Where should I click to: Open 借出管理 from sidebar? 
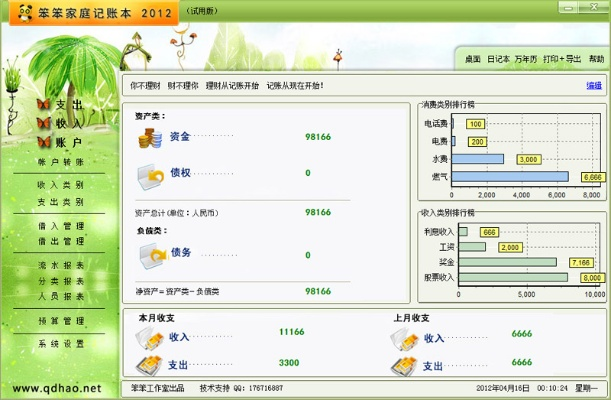pyautogui.click(x=61, y=241)
